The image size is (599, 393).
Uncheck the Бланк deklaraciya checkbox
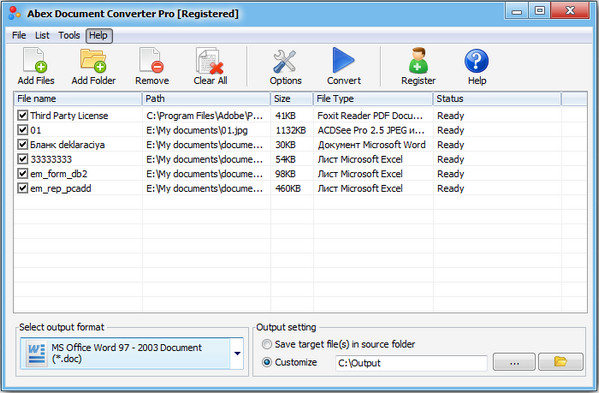(x=23, y=144)
